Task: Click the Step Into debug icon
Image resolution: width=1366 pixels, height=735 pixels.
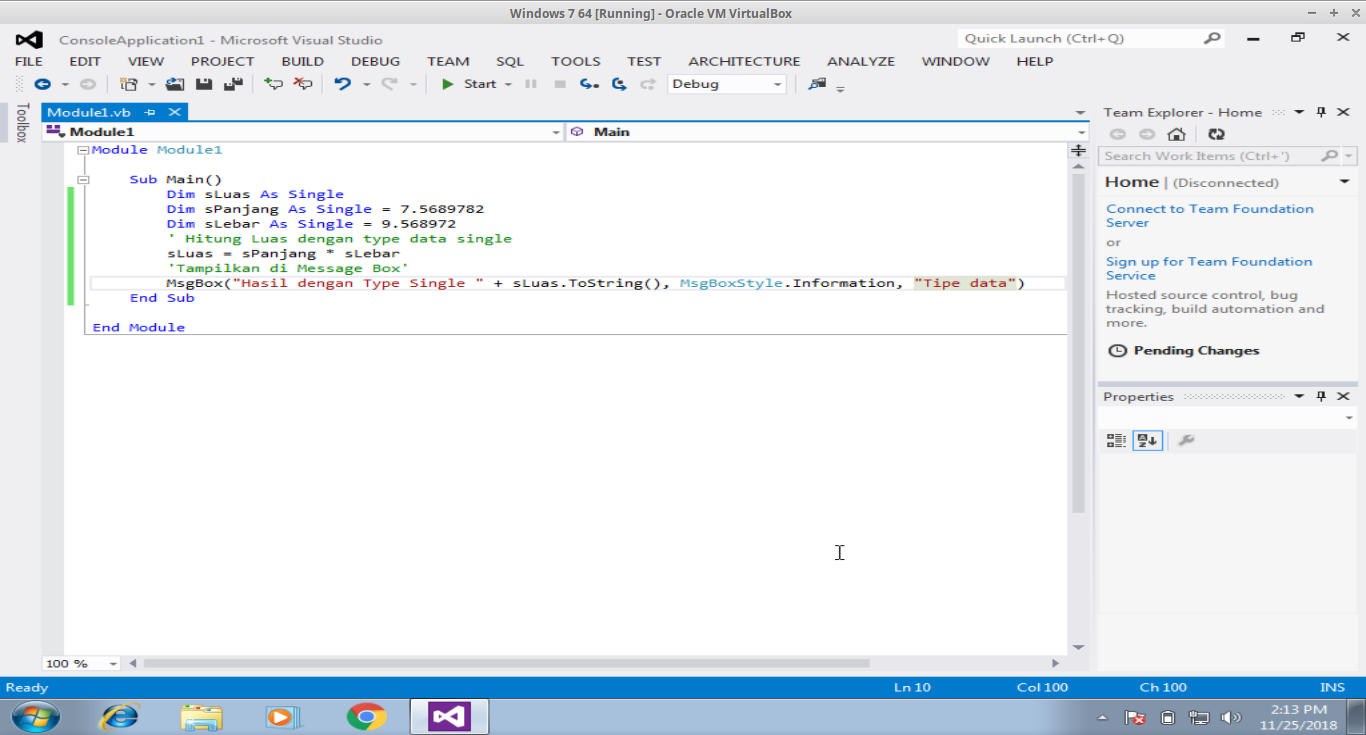Action: coord(589,84)
